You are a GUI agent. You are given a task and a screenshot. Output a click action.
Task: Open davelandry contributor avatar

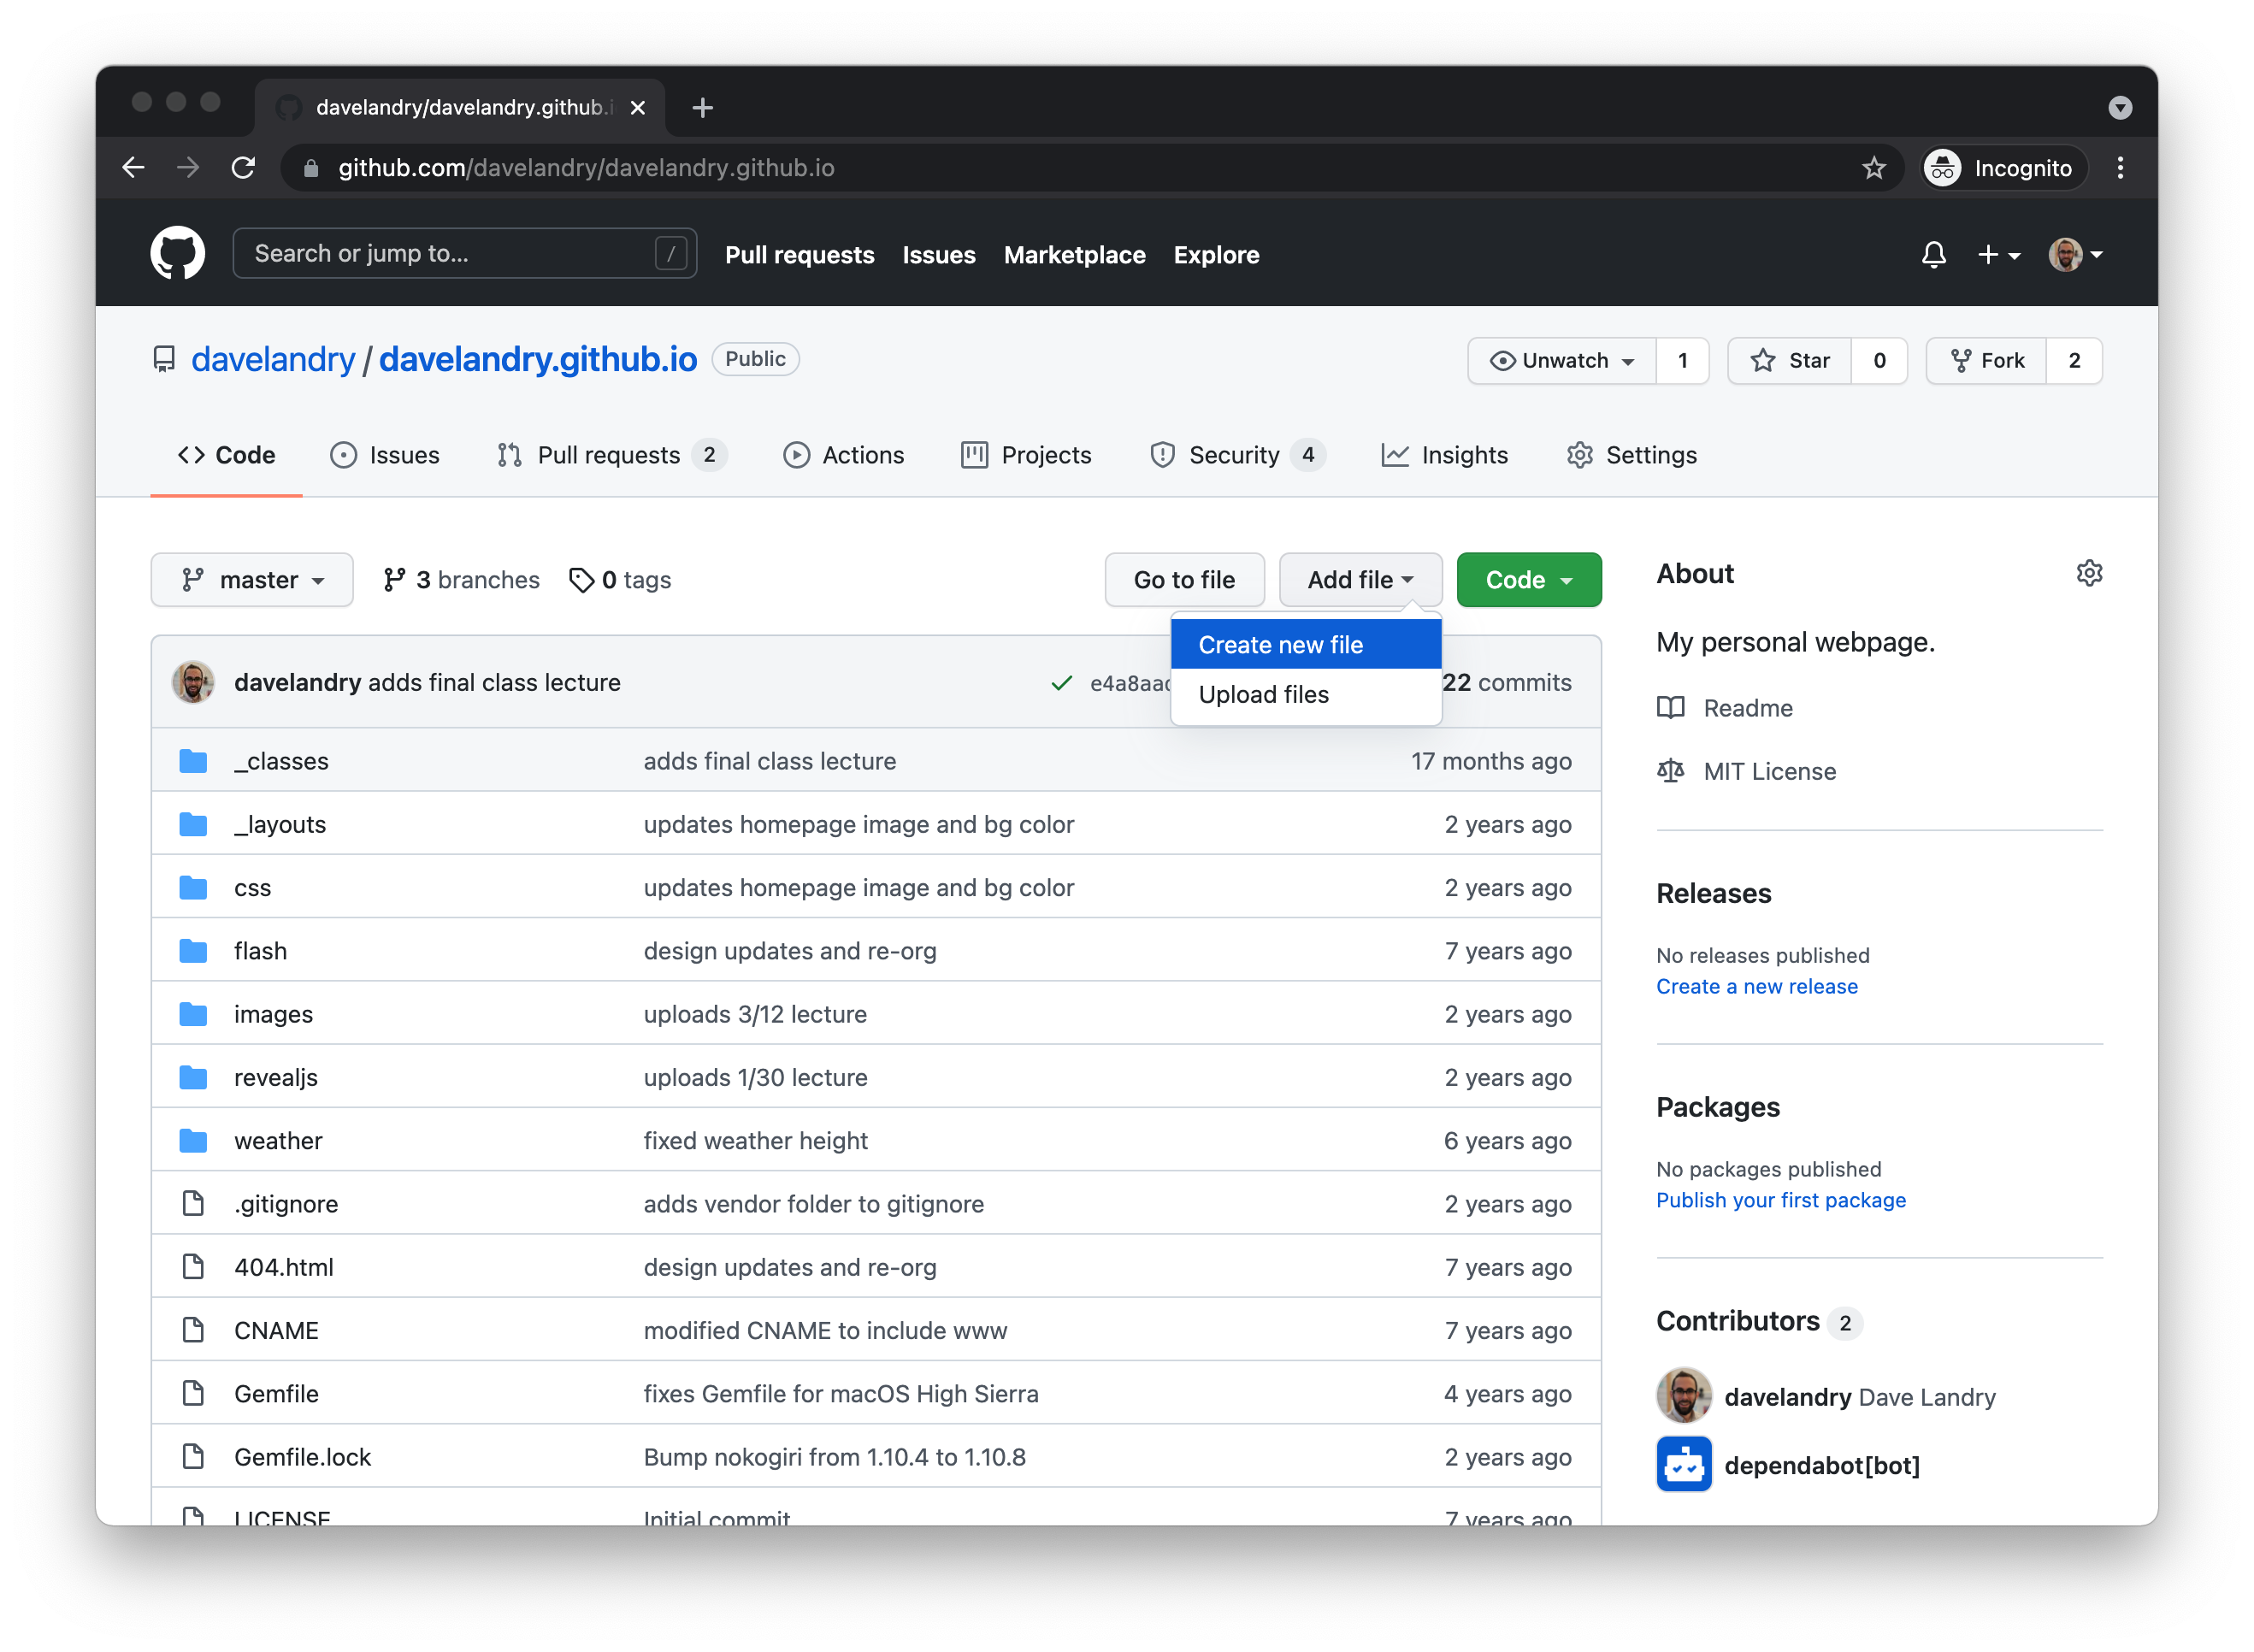click(1684, 1396)
